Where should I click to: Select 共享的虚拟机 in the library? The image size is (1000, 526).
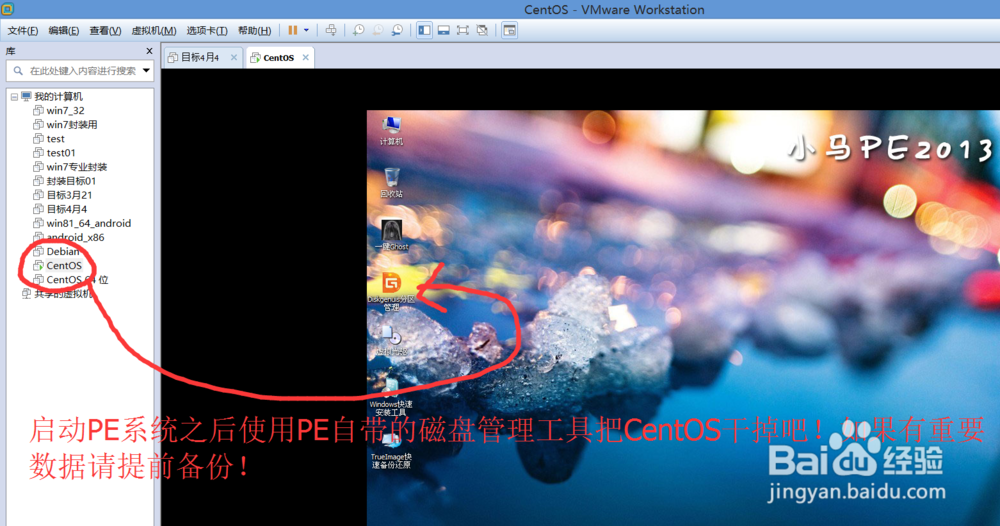click(x=62, y=293)
